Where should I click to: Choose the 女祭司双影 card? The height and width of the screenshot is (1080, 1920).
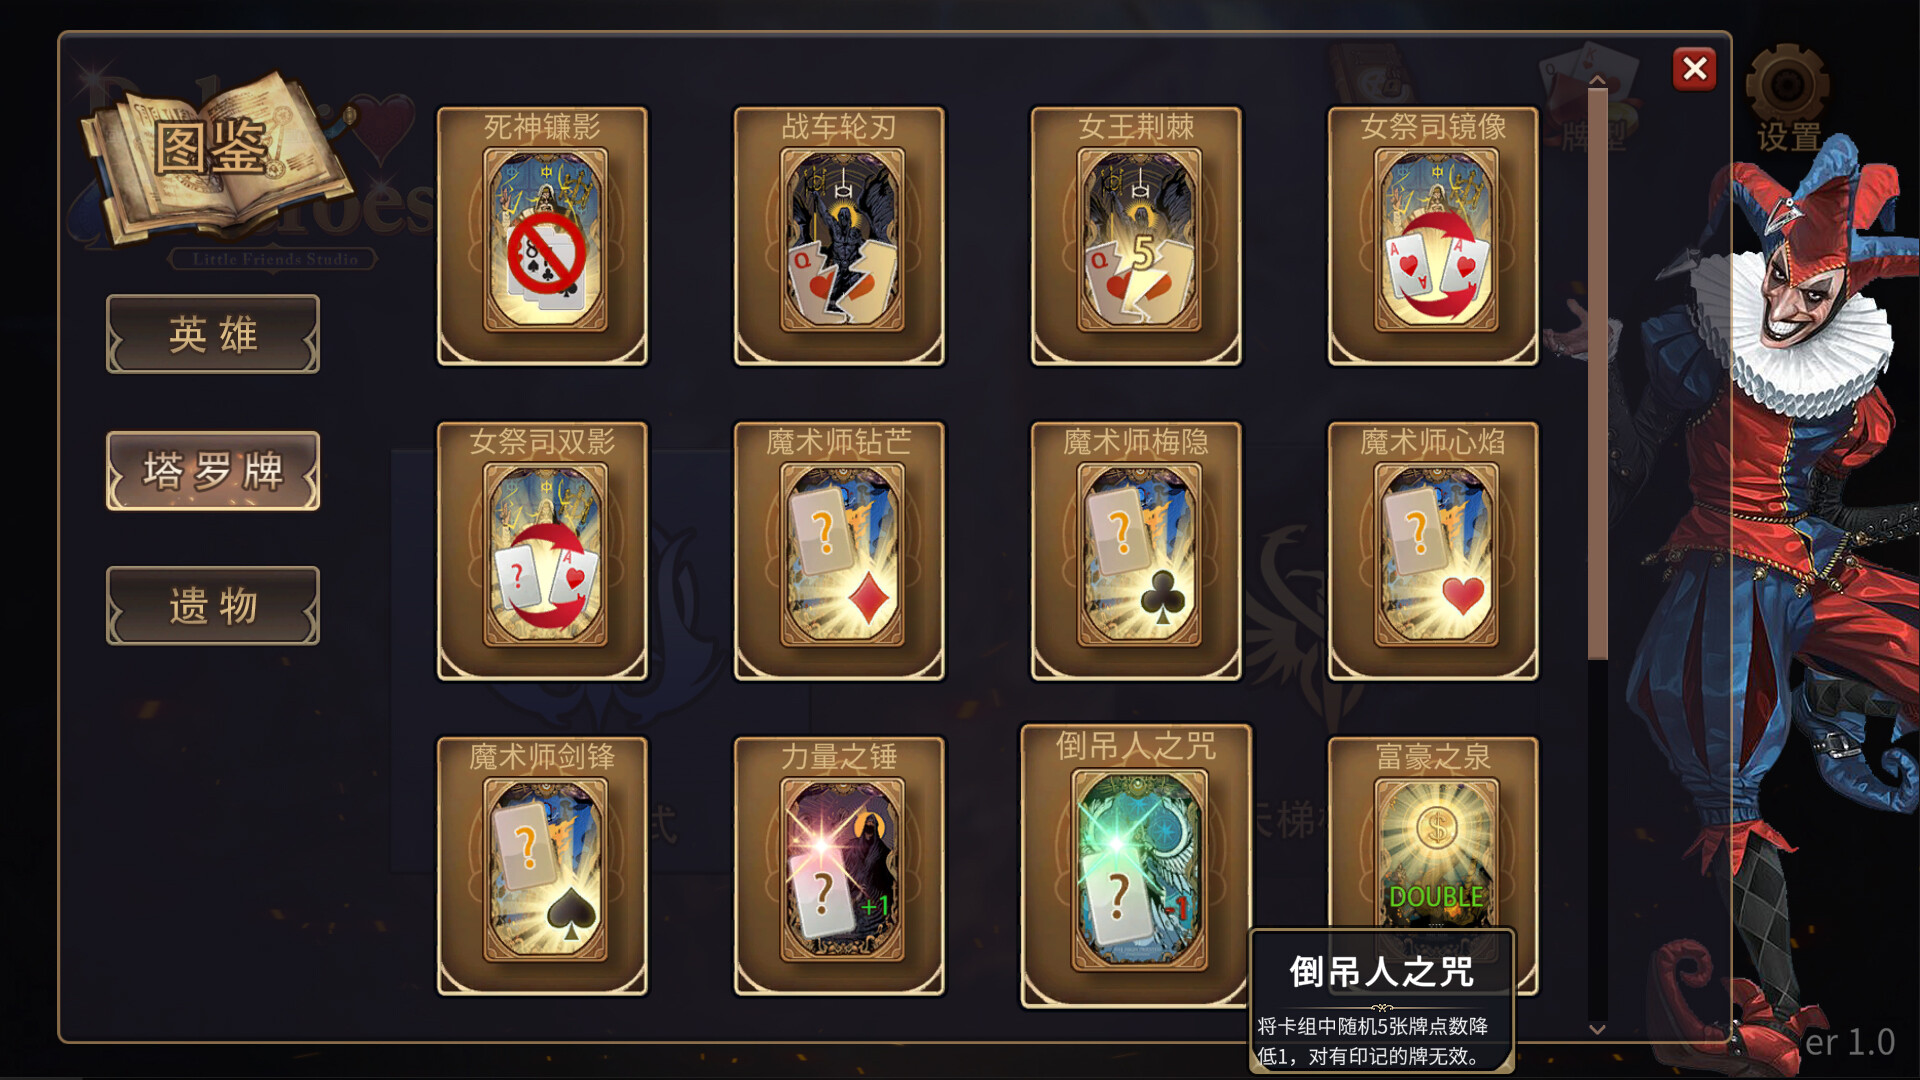coord(542,551)
